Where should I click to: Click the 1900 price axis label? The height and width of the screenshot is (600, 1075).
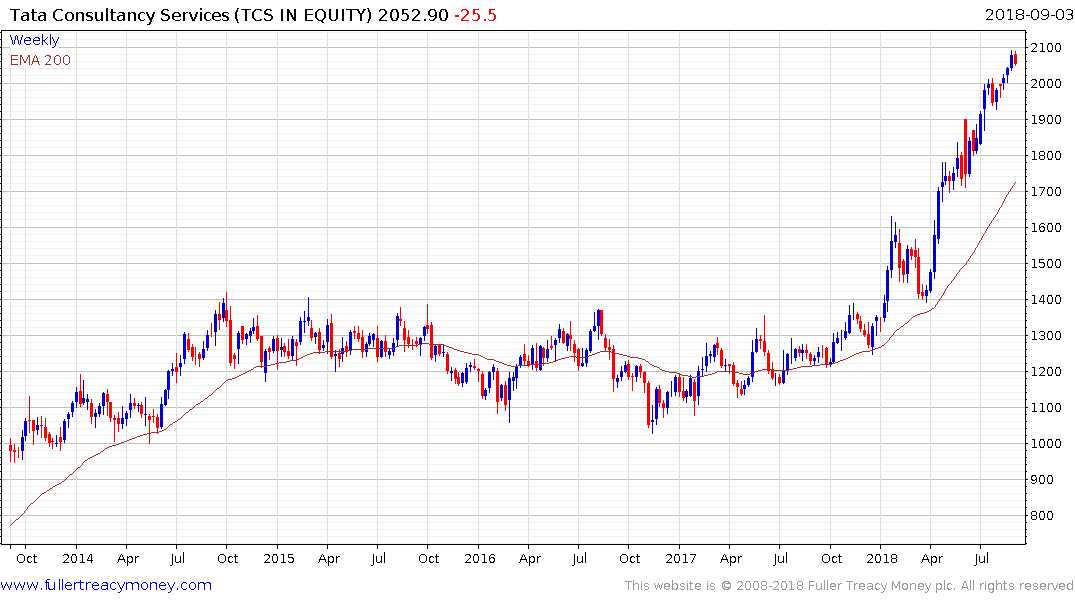point(1046,119)
